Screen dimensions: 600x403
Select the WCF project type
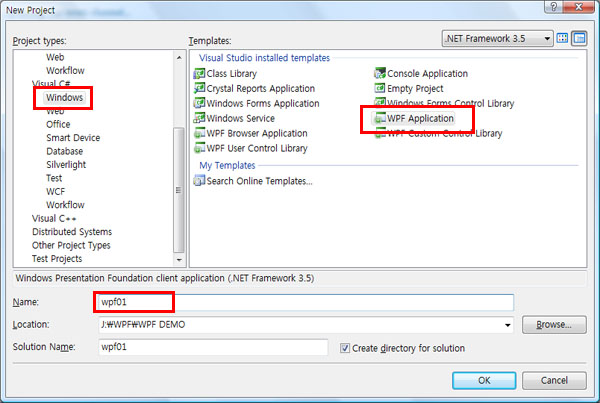tap(55, 191)
